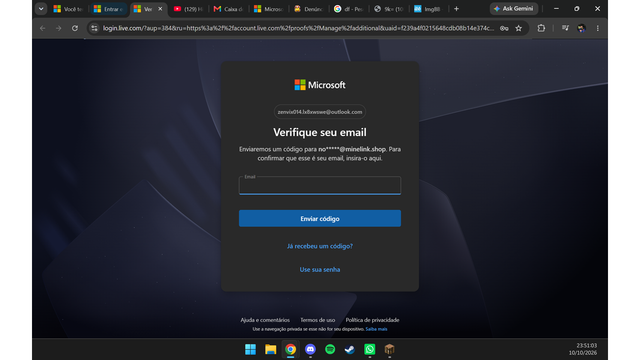This screenshot has height=360, width=640.
Task: Open the brown box app on taskbar
Action: coord(389,349)
